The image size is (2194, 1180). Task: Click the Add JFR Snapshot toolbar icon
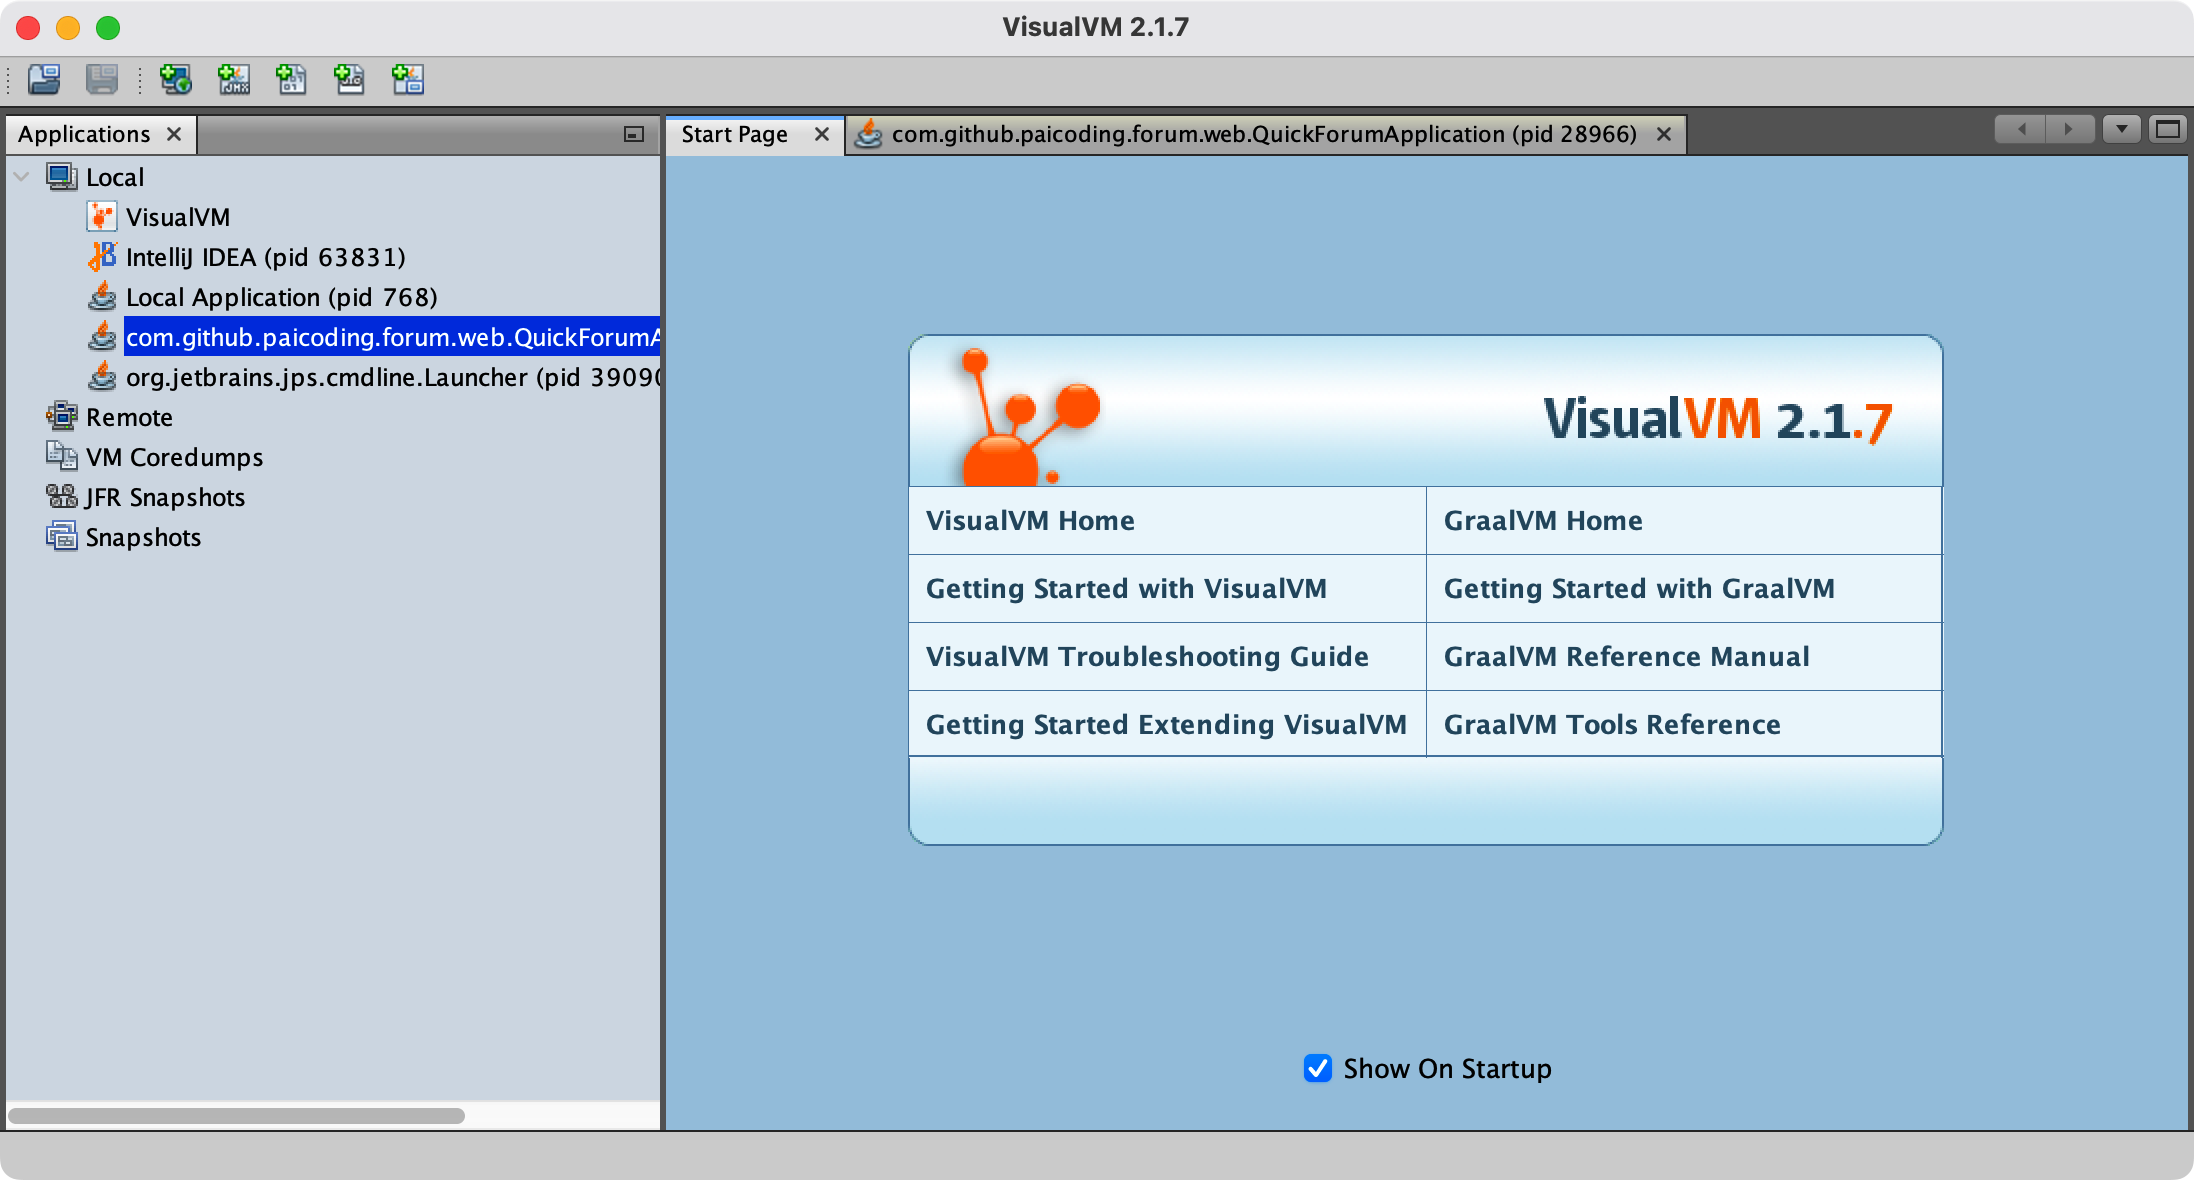pos(349,79)
